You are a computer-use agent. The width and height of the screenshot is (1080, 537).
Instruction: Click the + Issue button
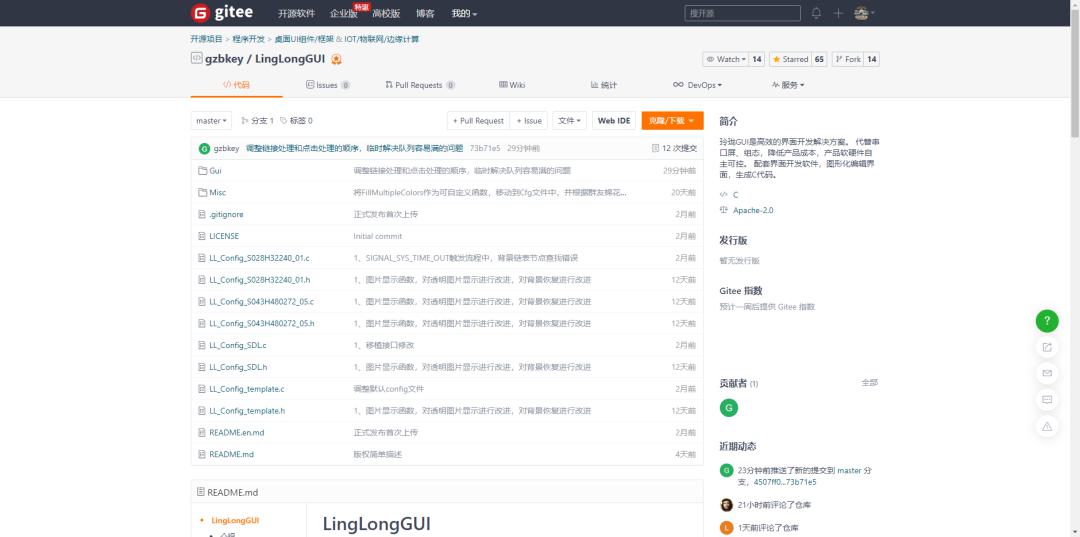point(529,120)
